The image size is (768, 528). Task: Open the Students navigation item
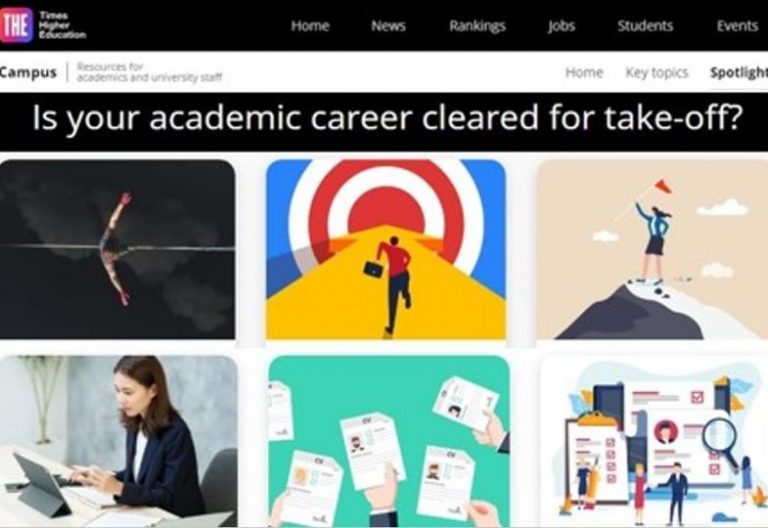click(645, 25)
